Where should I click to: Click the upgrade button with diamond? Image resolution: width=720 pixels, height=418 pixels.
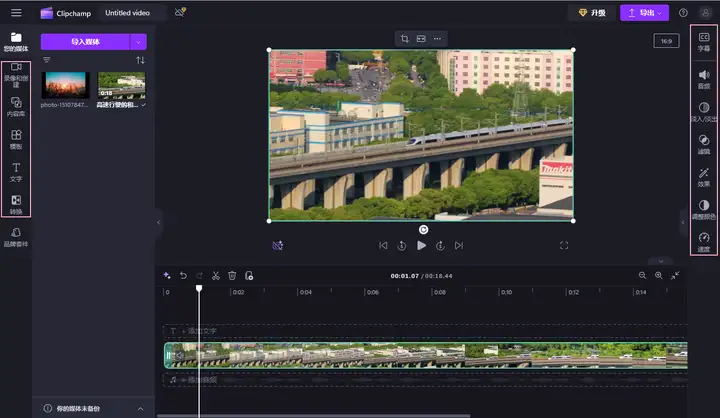[x=592, y=13]
